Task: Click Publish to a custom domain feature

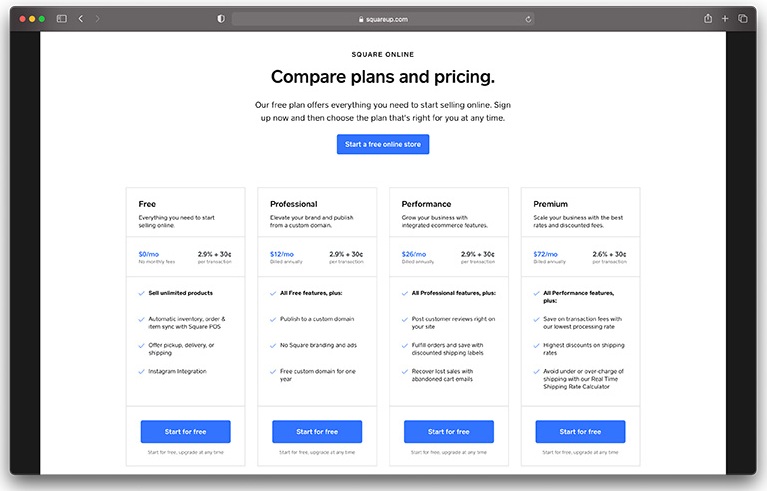Action: tap(317, 319)
